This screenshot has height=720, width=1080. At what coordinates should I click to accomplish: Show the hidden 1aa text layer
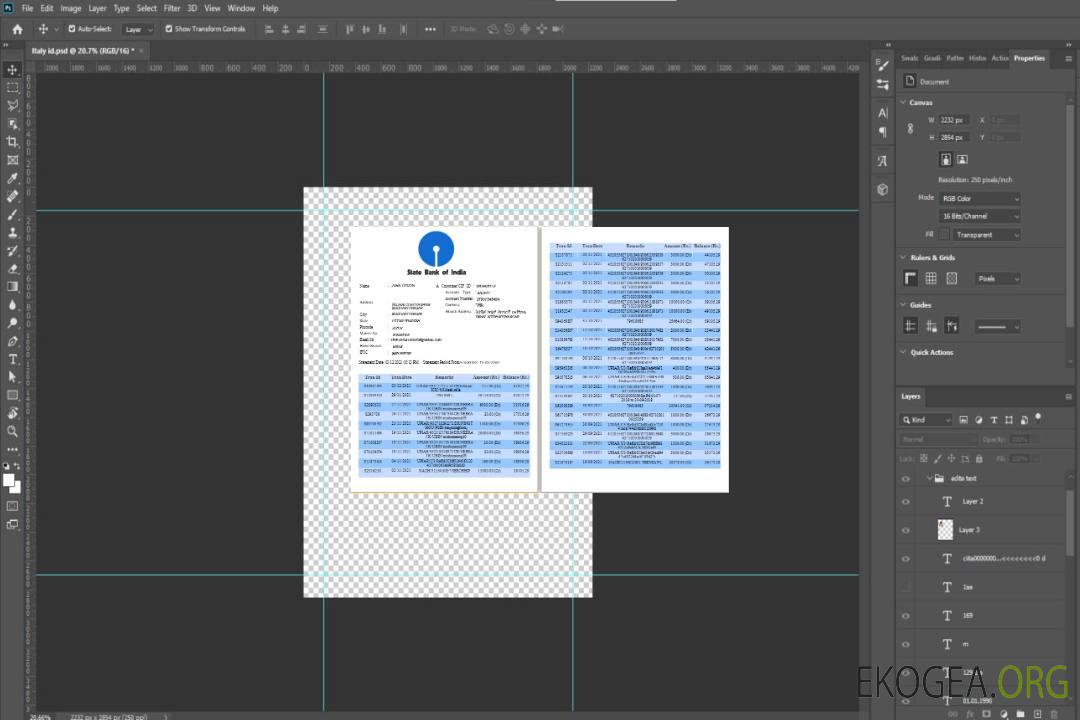906,587
